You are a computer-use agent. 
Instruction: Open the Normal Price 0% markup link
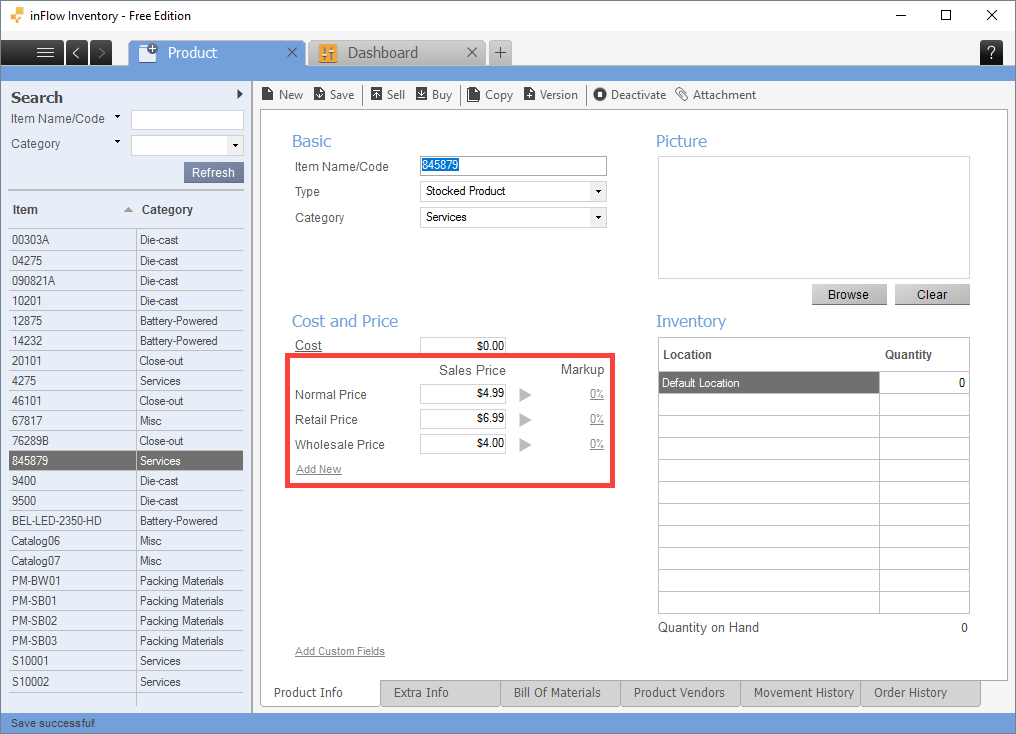coord(597,394)
